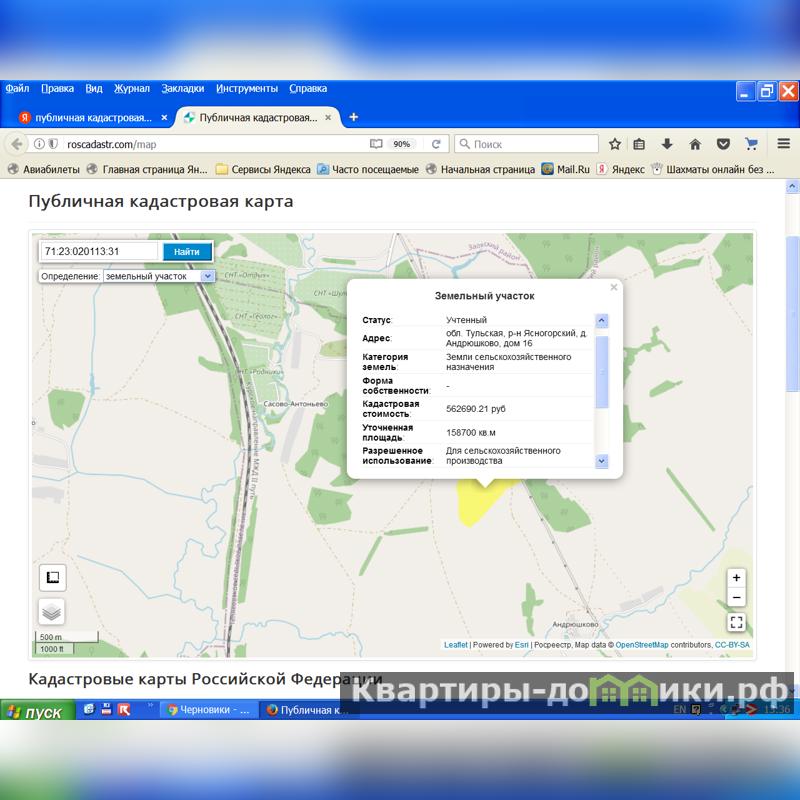The image size is (800, 800).
Task: Click the cadastral number input field
Action: pos(100,252)
